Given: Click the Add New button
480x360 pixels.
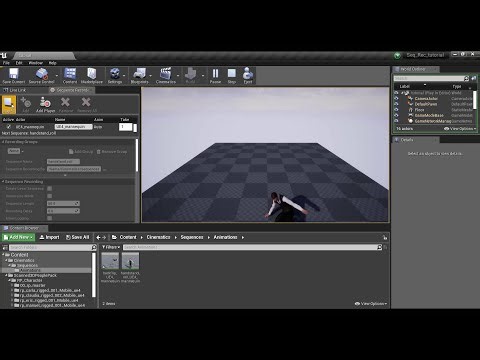Looking at the screenshot, I should [x=18, y=237].
